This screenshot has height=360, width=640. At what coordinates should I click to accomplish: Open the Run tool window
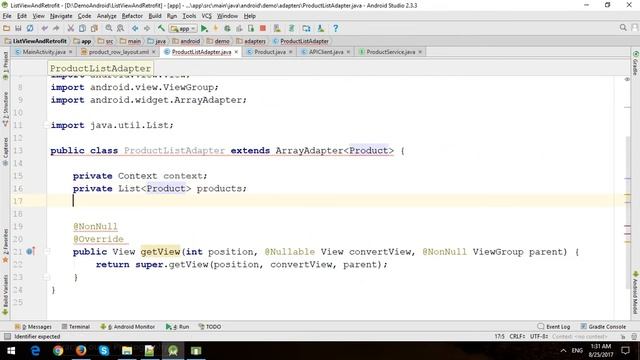coord(178,327)
